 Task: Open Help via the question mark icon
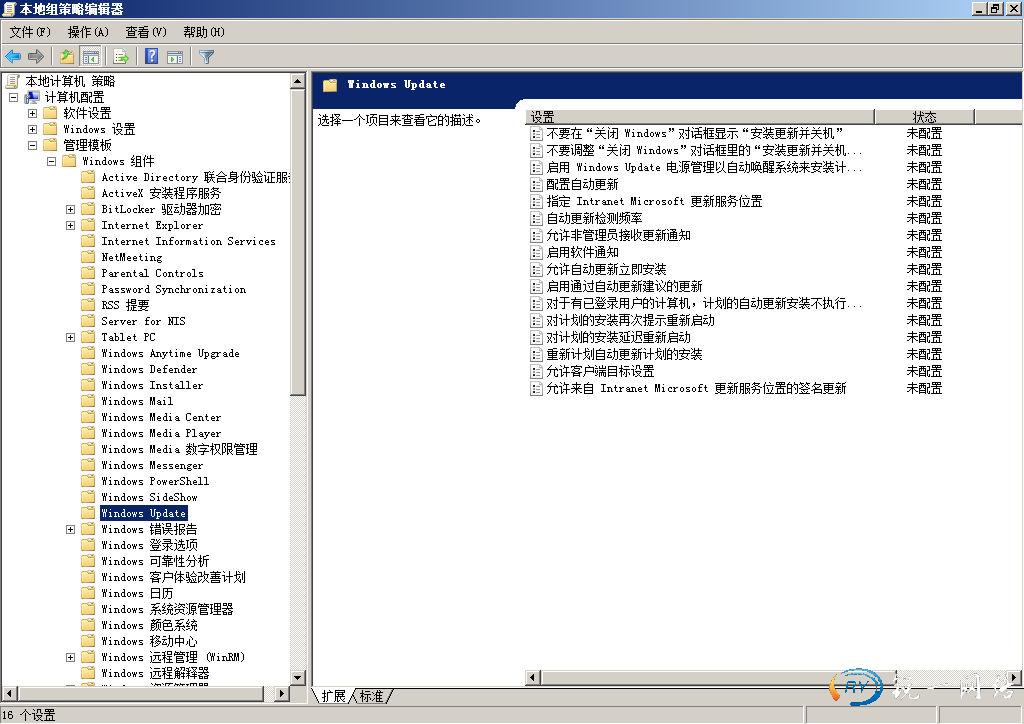(x=150, y=57)
